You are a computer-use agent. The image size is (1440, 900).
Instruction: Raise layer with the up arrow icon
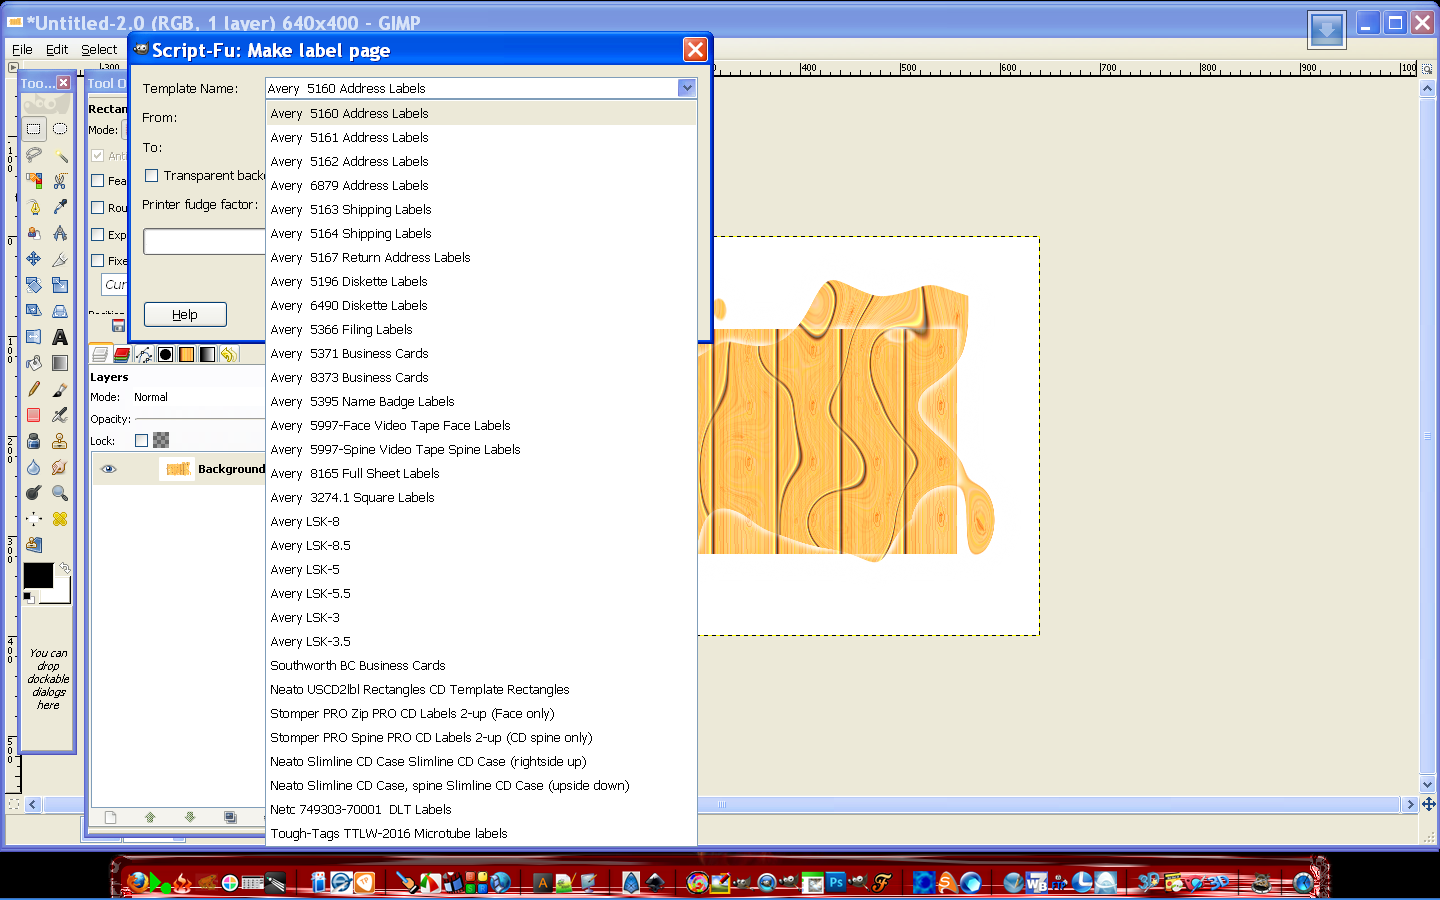click(150, 817)
